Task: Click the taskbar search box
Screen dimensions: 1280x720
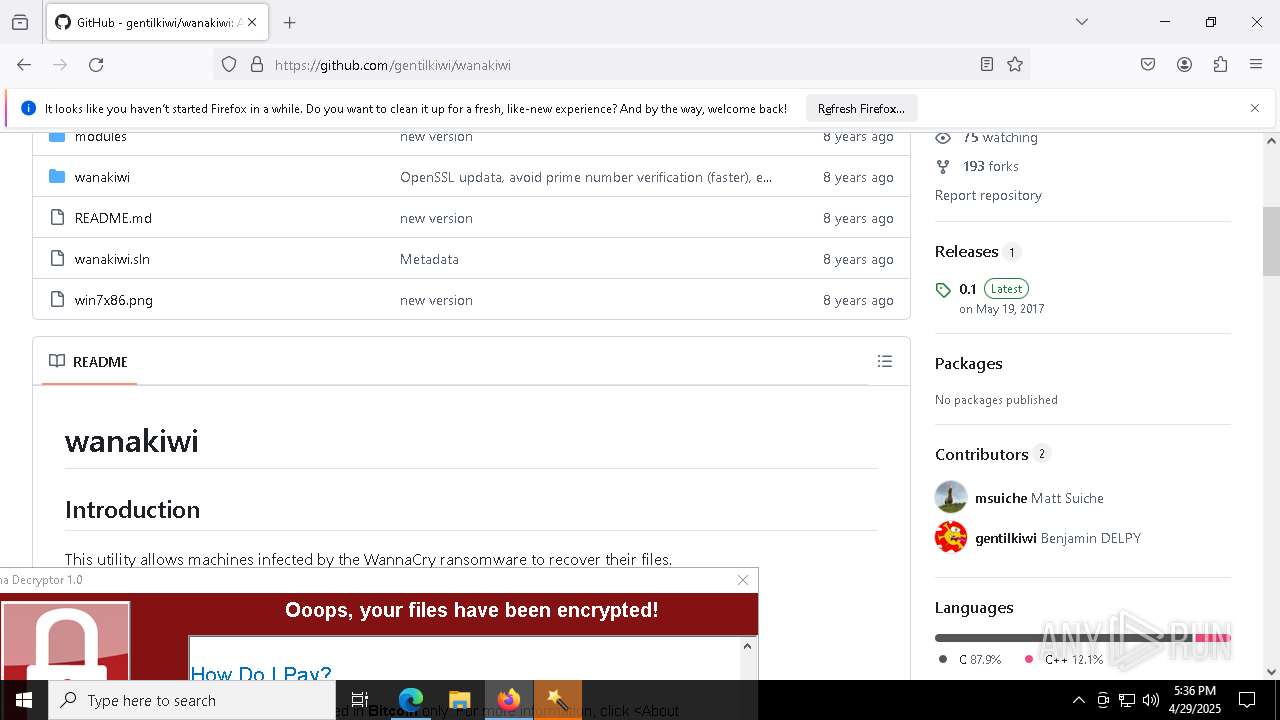Action: (192, 700)
